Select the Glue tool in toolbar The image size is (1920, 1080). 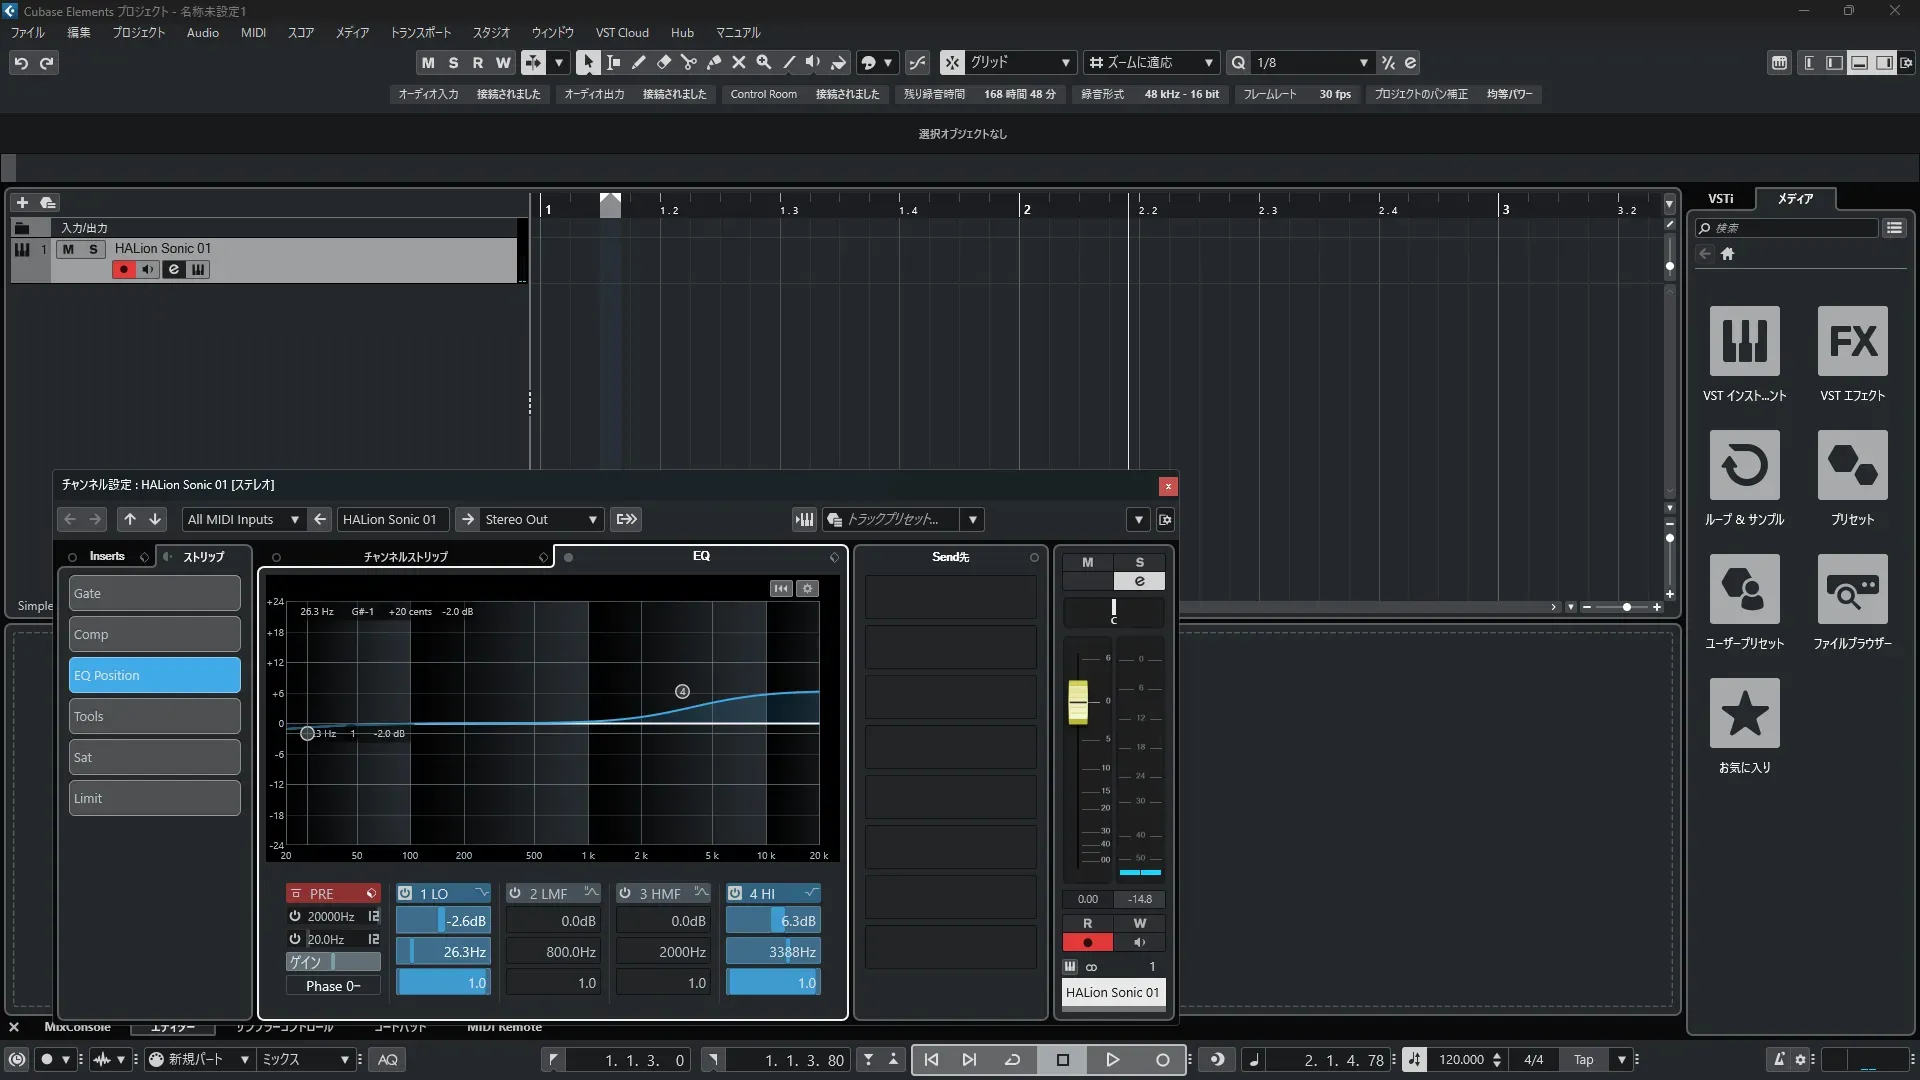pos(713,62)
